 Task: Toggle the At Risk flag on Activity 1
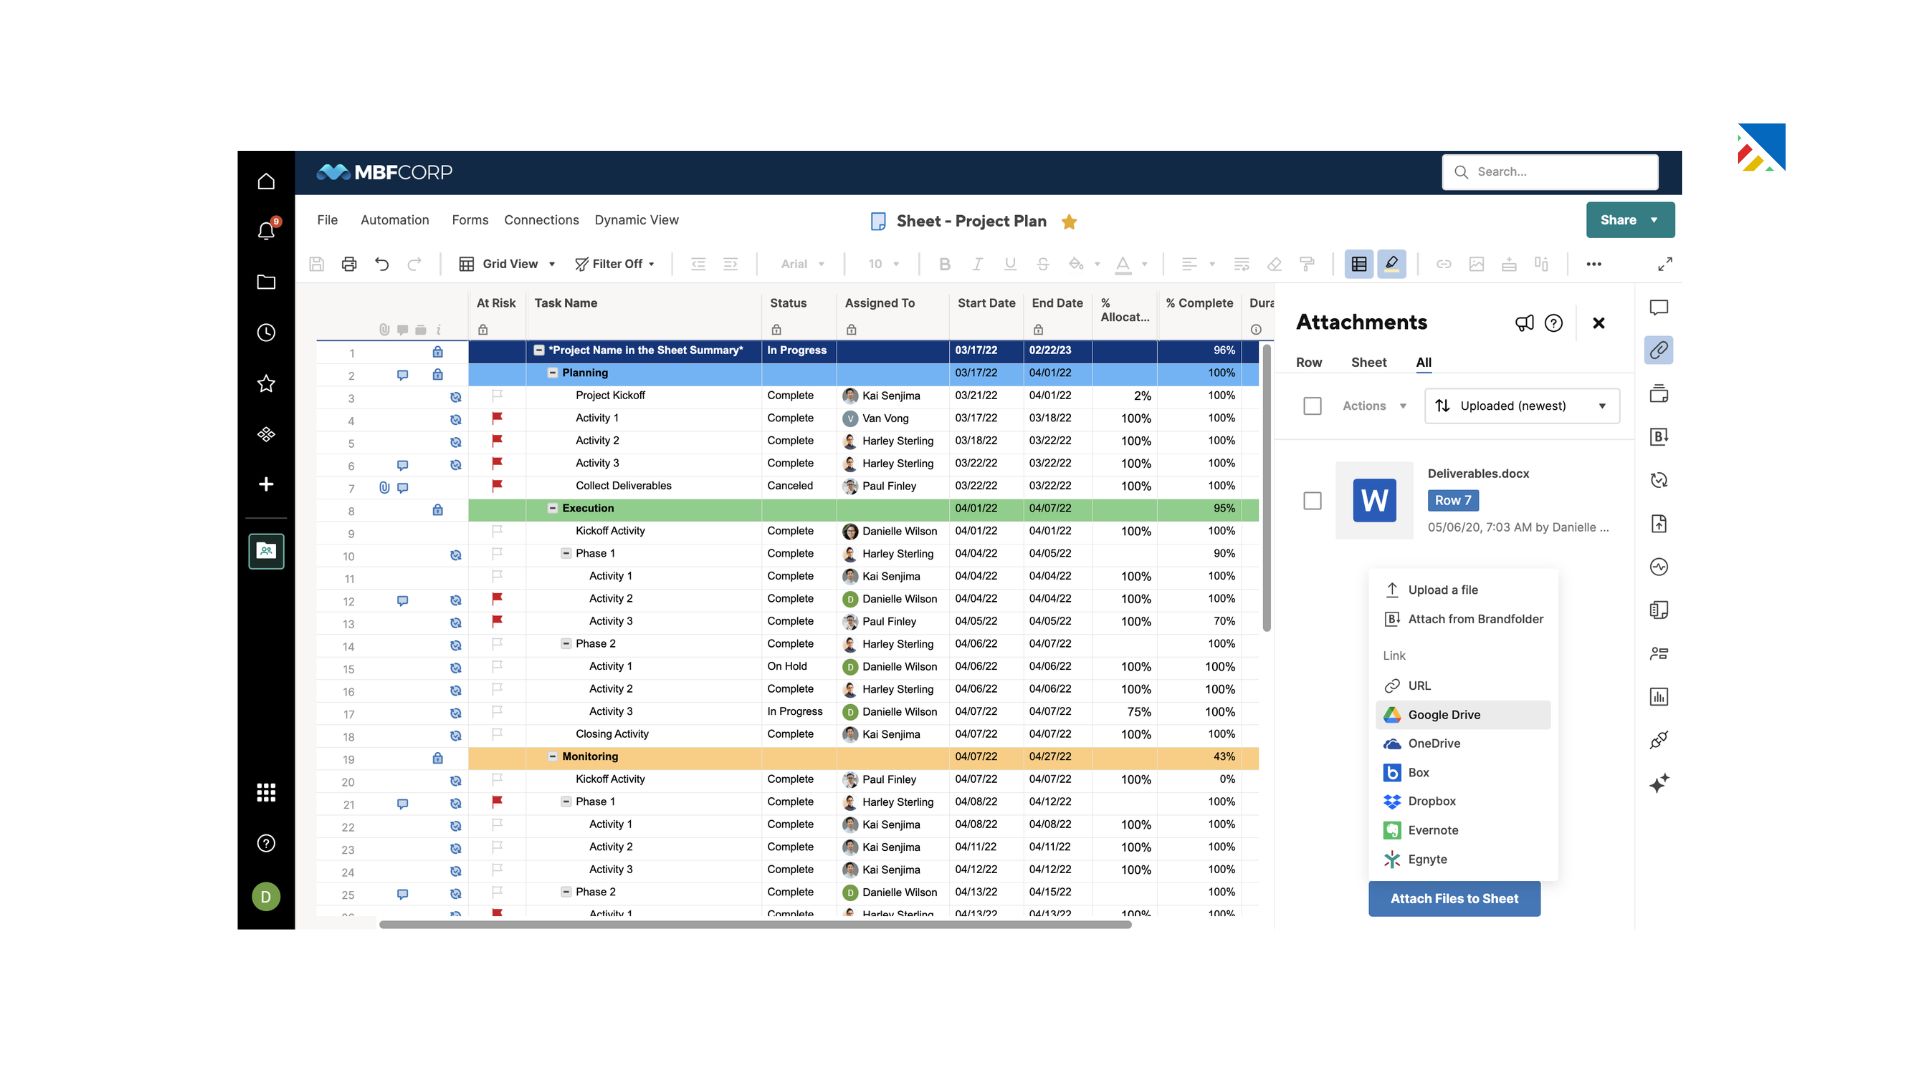(497, 418)
